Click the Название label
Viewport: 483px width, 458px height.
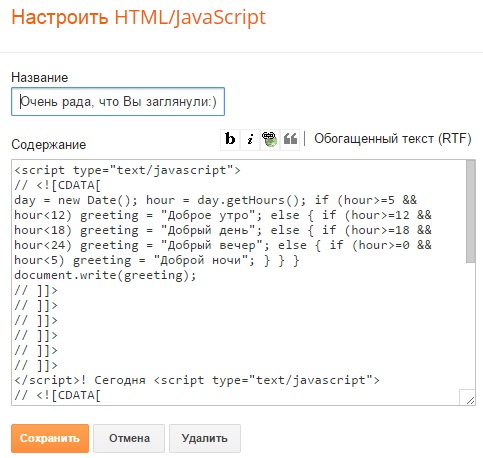[40, 77]
